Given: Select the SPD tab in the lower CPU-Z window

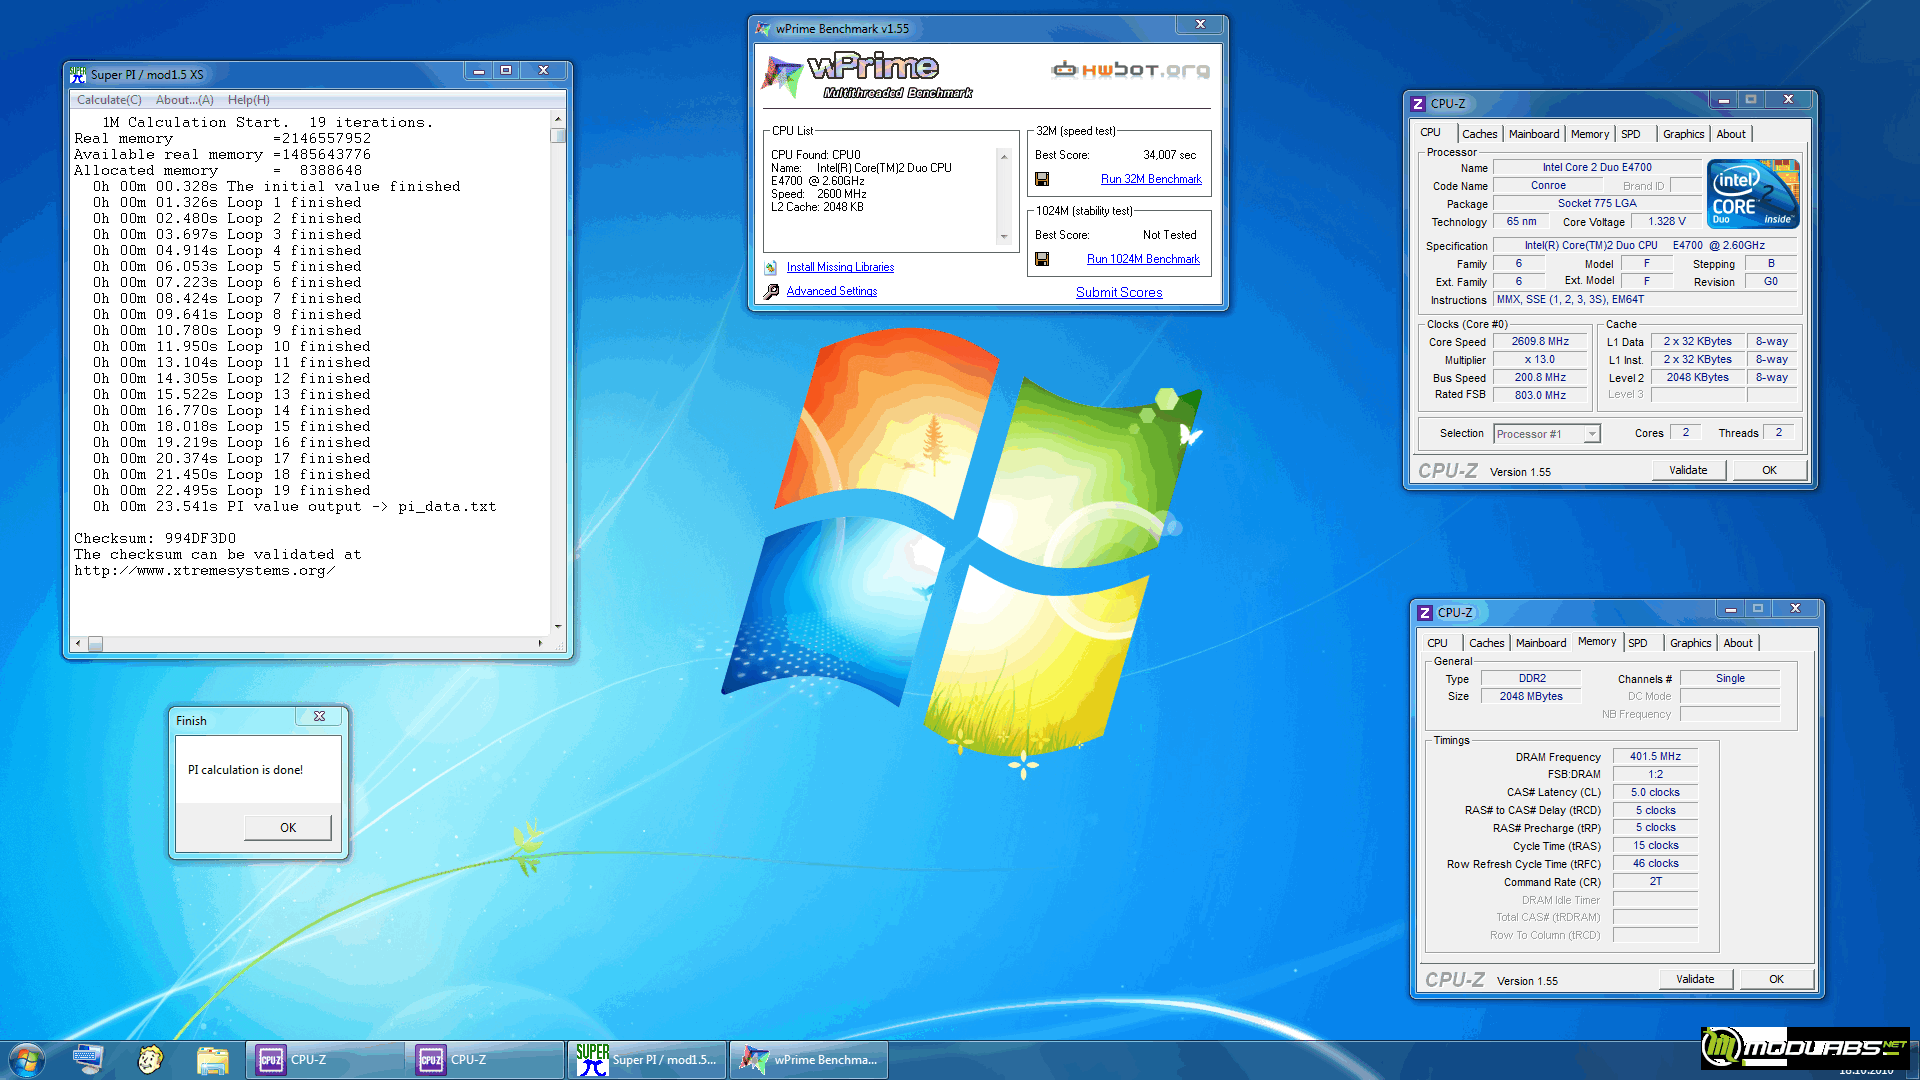Looking at the screenshot, I should (1638, 643).
